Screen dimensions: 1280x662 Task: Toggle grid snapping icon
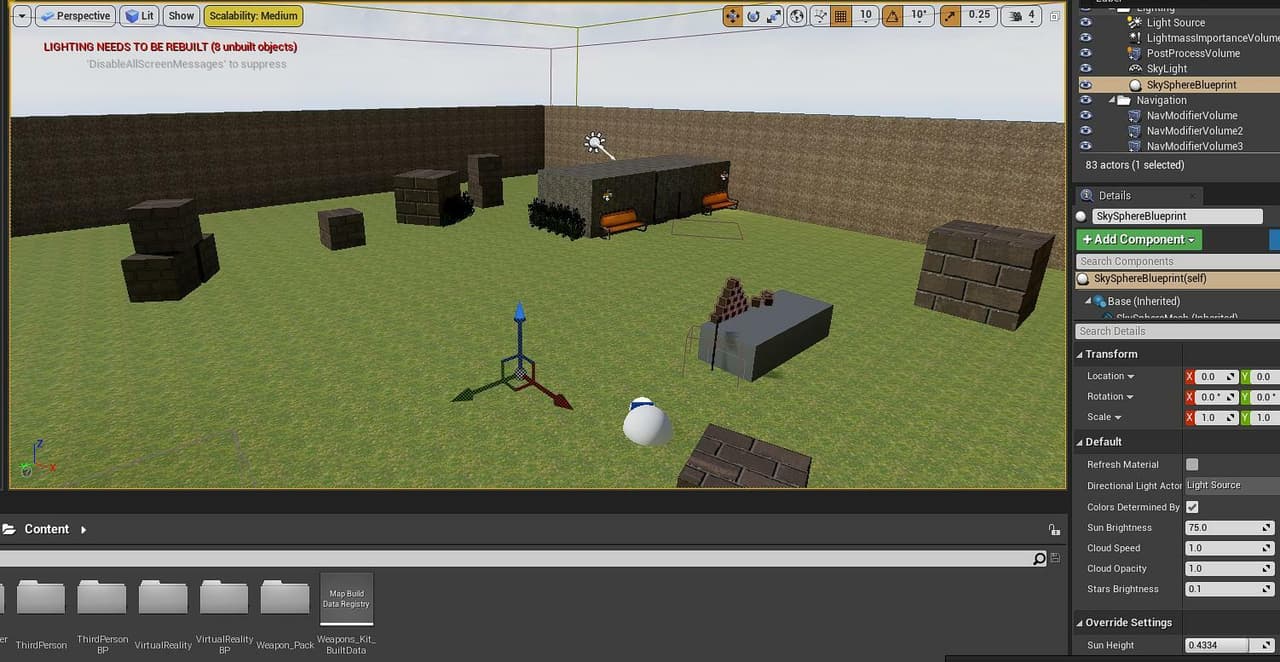pos(841,16)
